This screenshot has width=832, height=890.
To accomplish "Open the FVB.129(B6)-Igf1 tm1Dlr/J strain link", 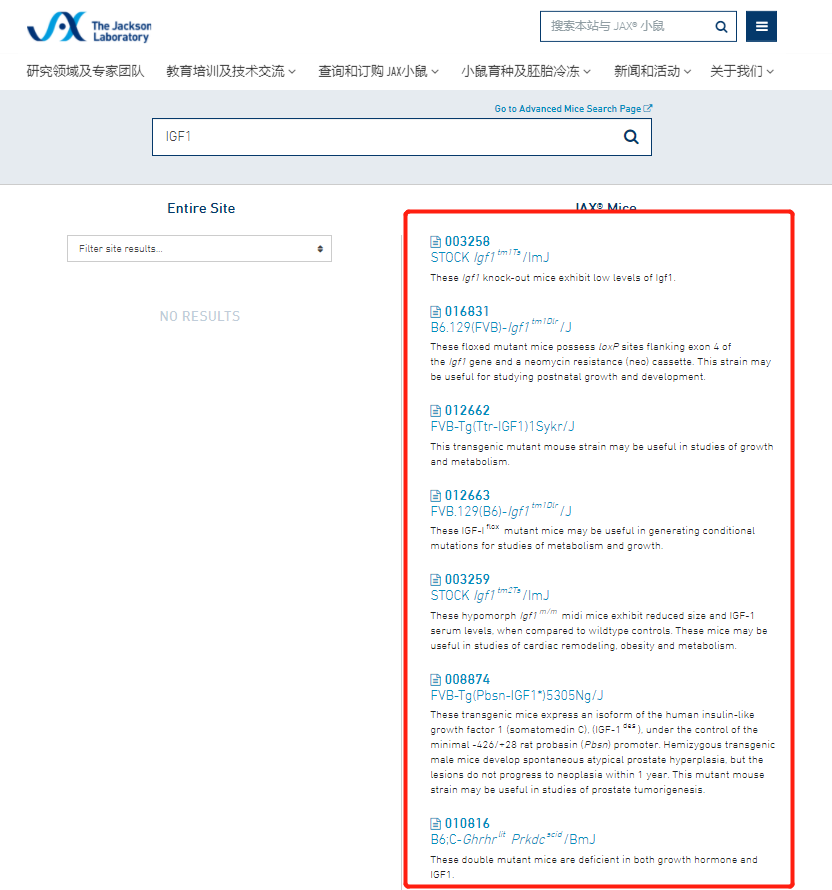I will click(x=501, y=510).
